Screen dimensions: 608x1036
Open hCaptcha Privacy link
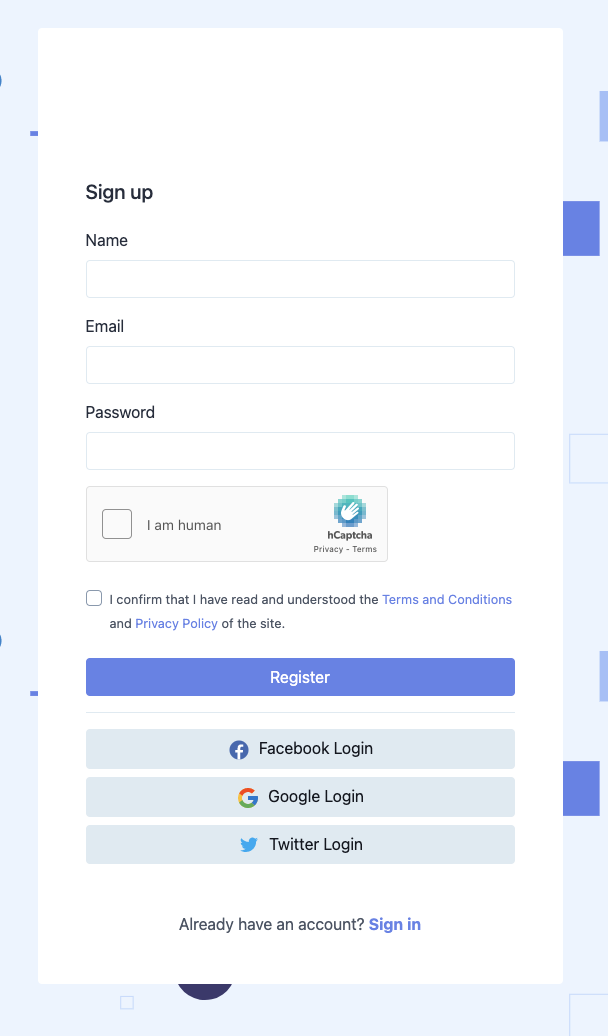(328, 549)
